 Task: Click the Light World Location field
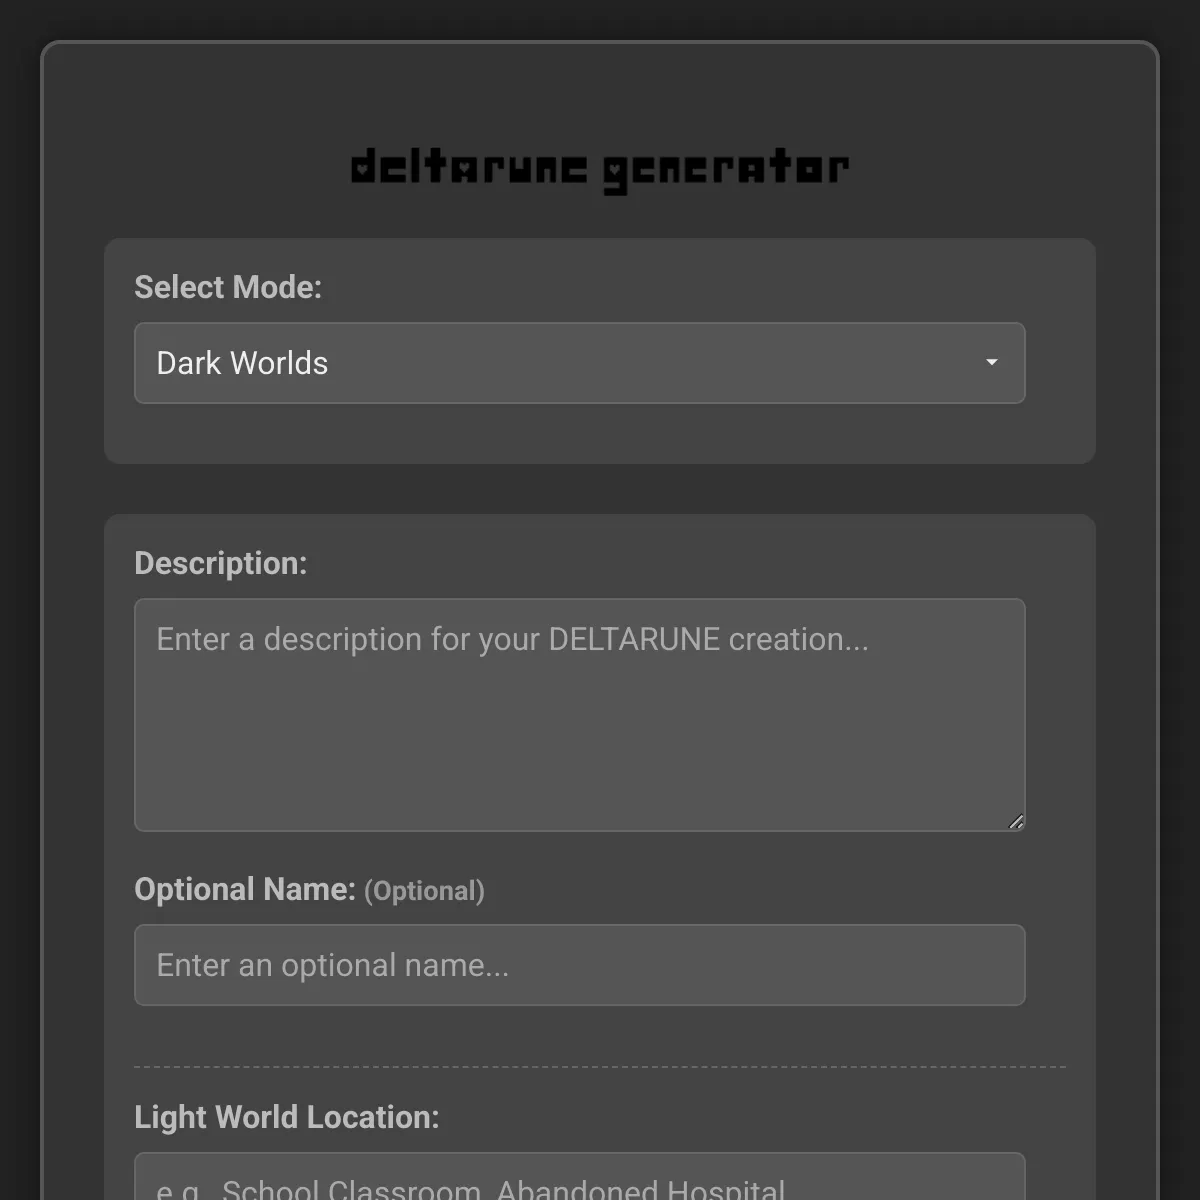[580, 1177]
